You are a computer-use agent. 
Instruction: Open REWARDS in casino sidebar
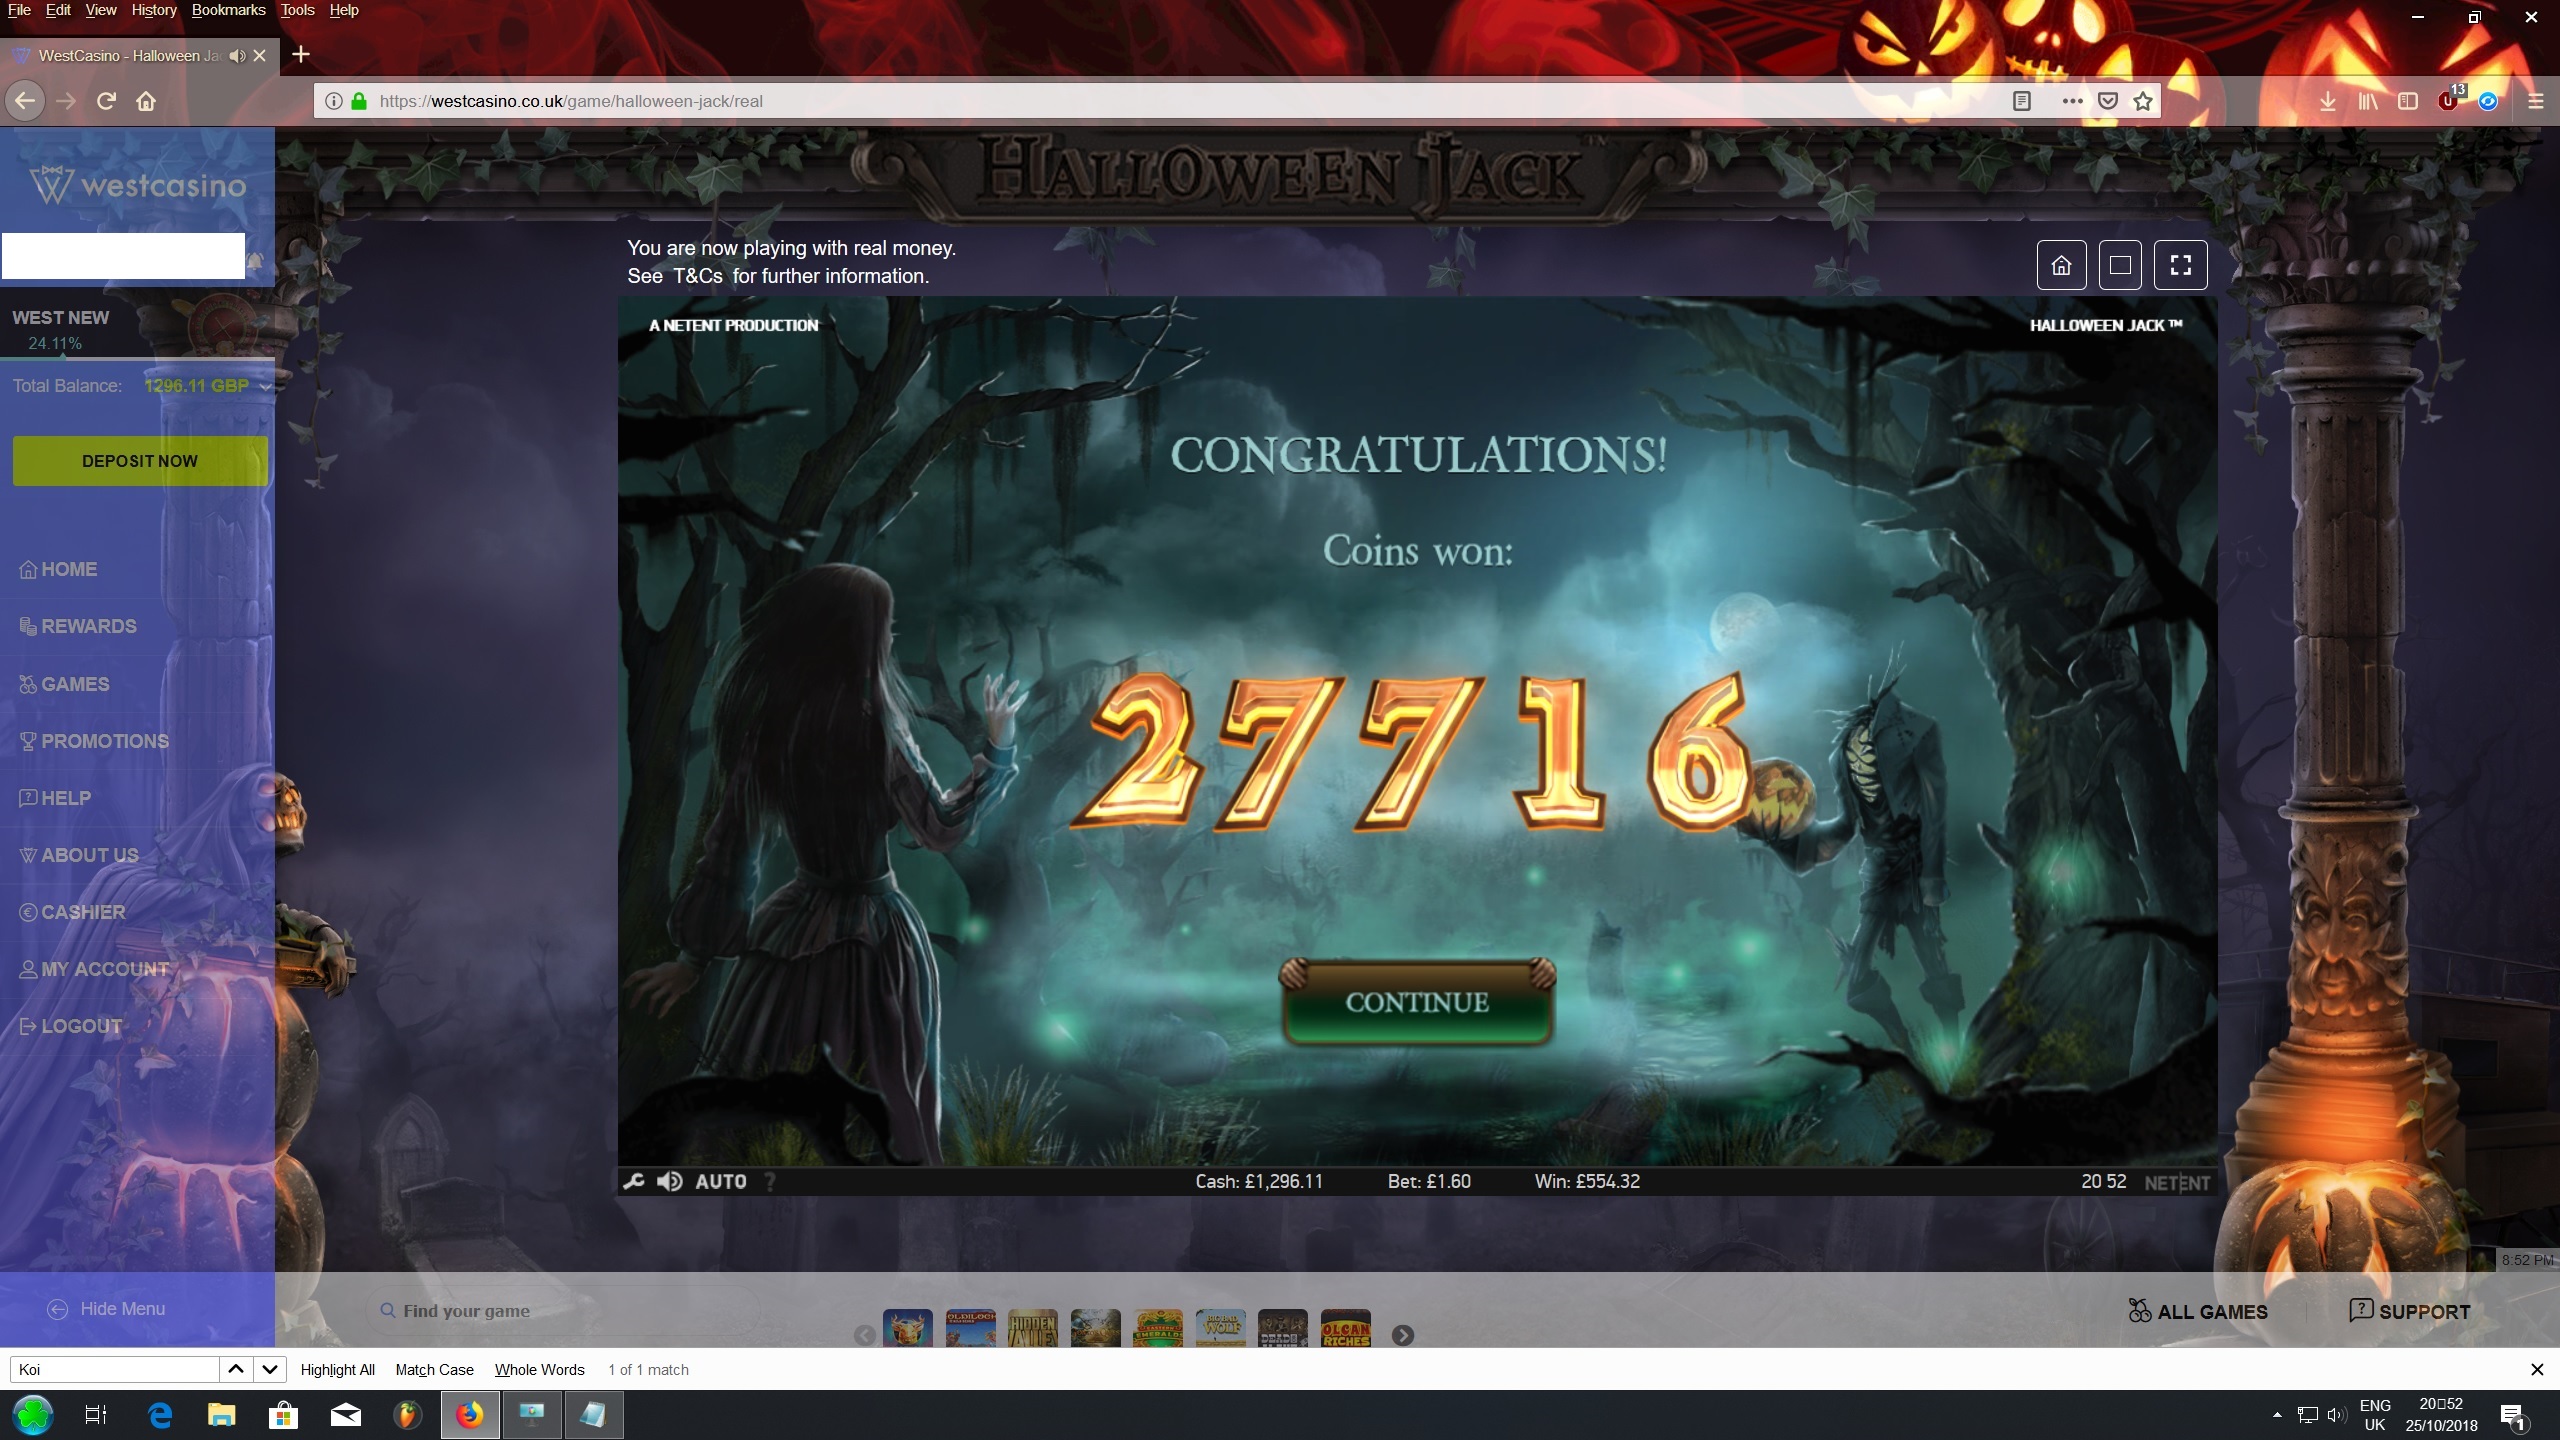pyautogui.click(x=78, y=626)
